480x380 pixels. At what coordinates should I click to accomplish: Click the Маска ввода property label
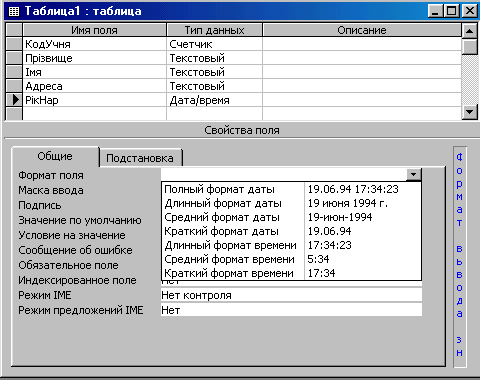51,190
